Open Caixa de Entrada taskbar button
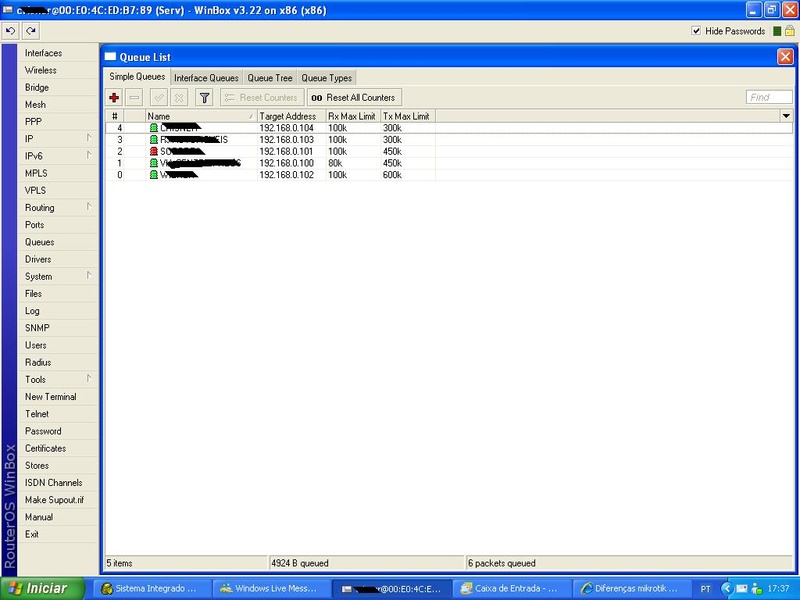Screen dimensions: 800x600 tap(510, 588)
